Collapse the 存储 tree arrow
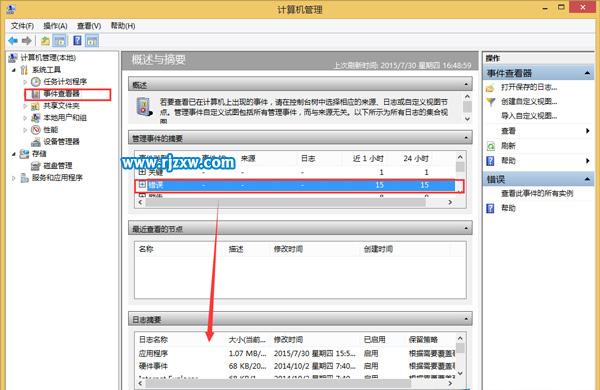Viewport: 600px width, 390px height. click(14, 154)
